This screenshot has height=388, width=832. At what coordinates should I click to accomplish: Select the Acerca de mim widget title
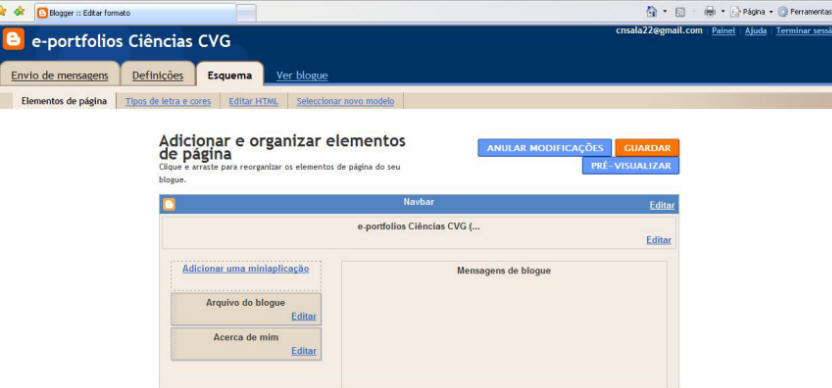point(246,337)
